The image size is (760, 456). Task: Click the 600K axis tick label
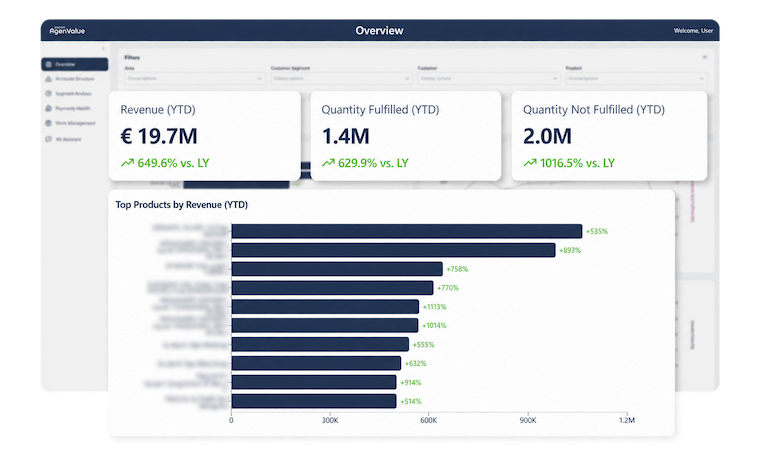point(429,420)
